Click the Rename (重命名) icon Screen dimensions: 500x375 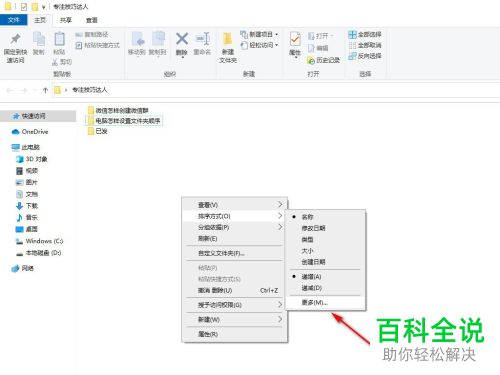[202, 39]
